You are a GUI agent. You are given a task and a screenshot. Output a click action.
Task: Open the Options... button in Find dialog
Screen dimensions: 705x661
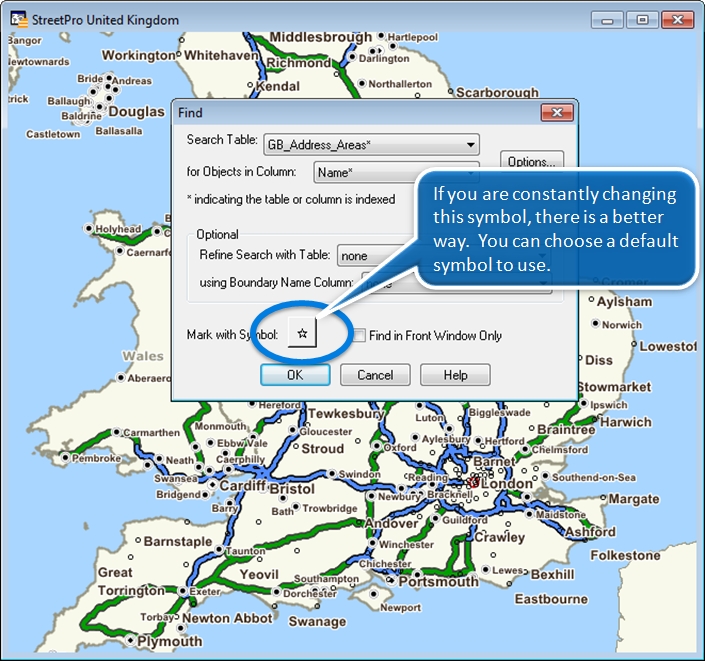[531, 161]
